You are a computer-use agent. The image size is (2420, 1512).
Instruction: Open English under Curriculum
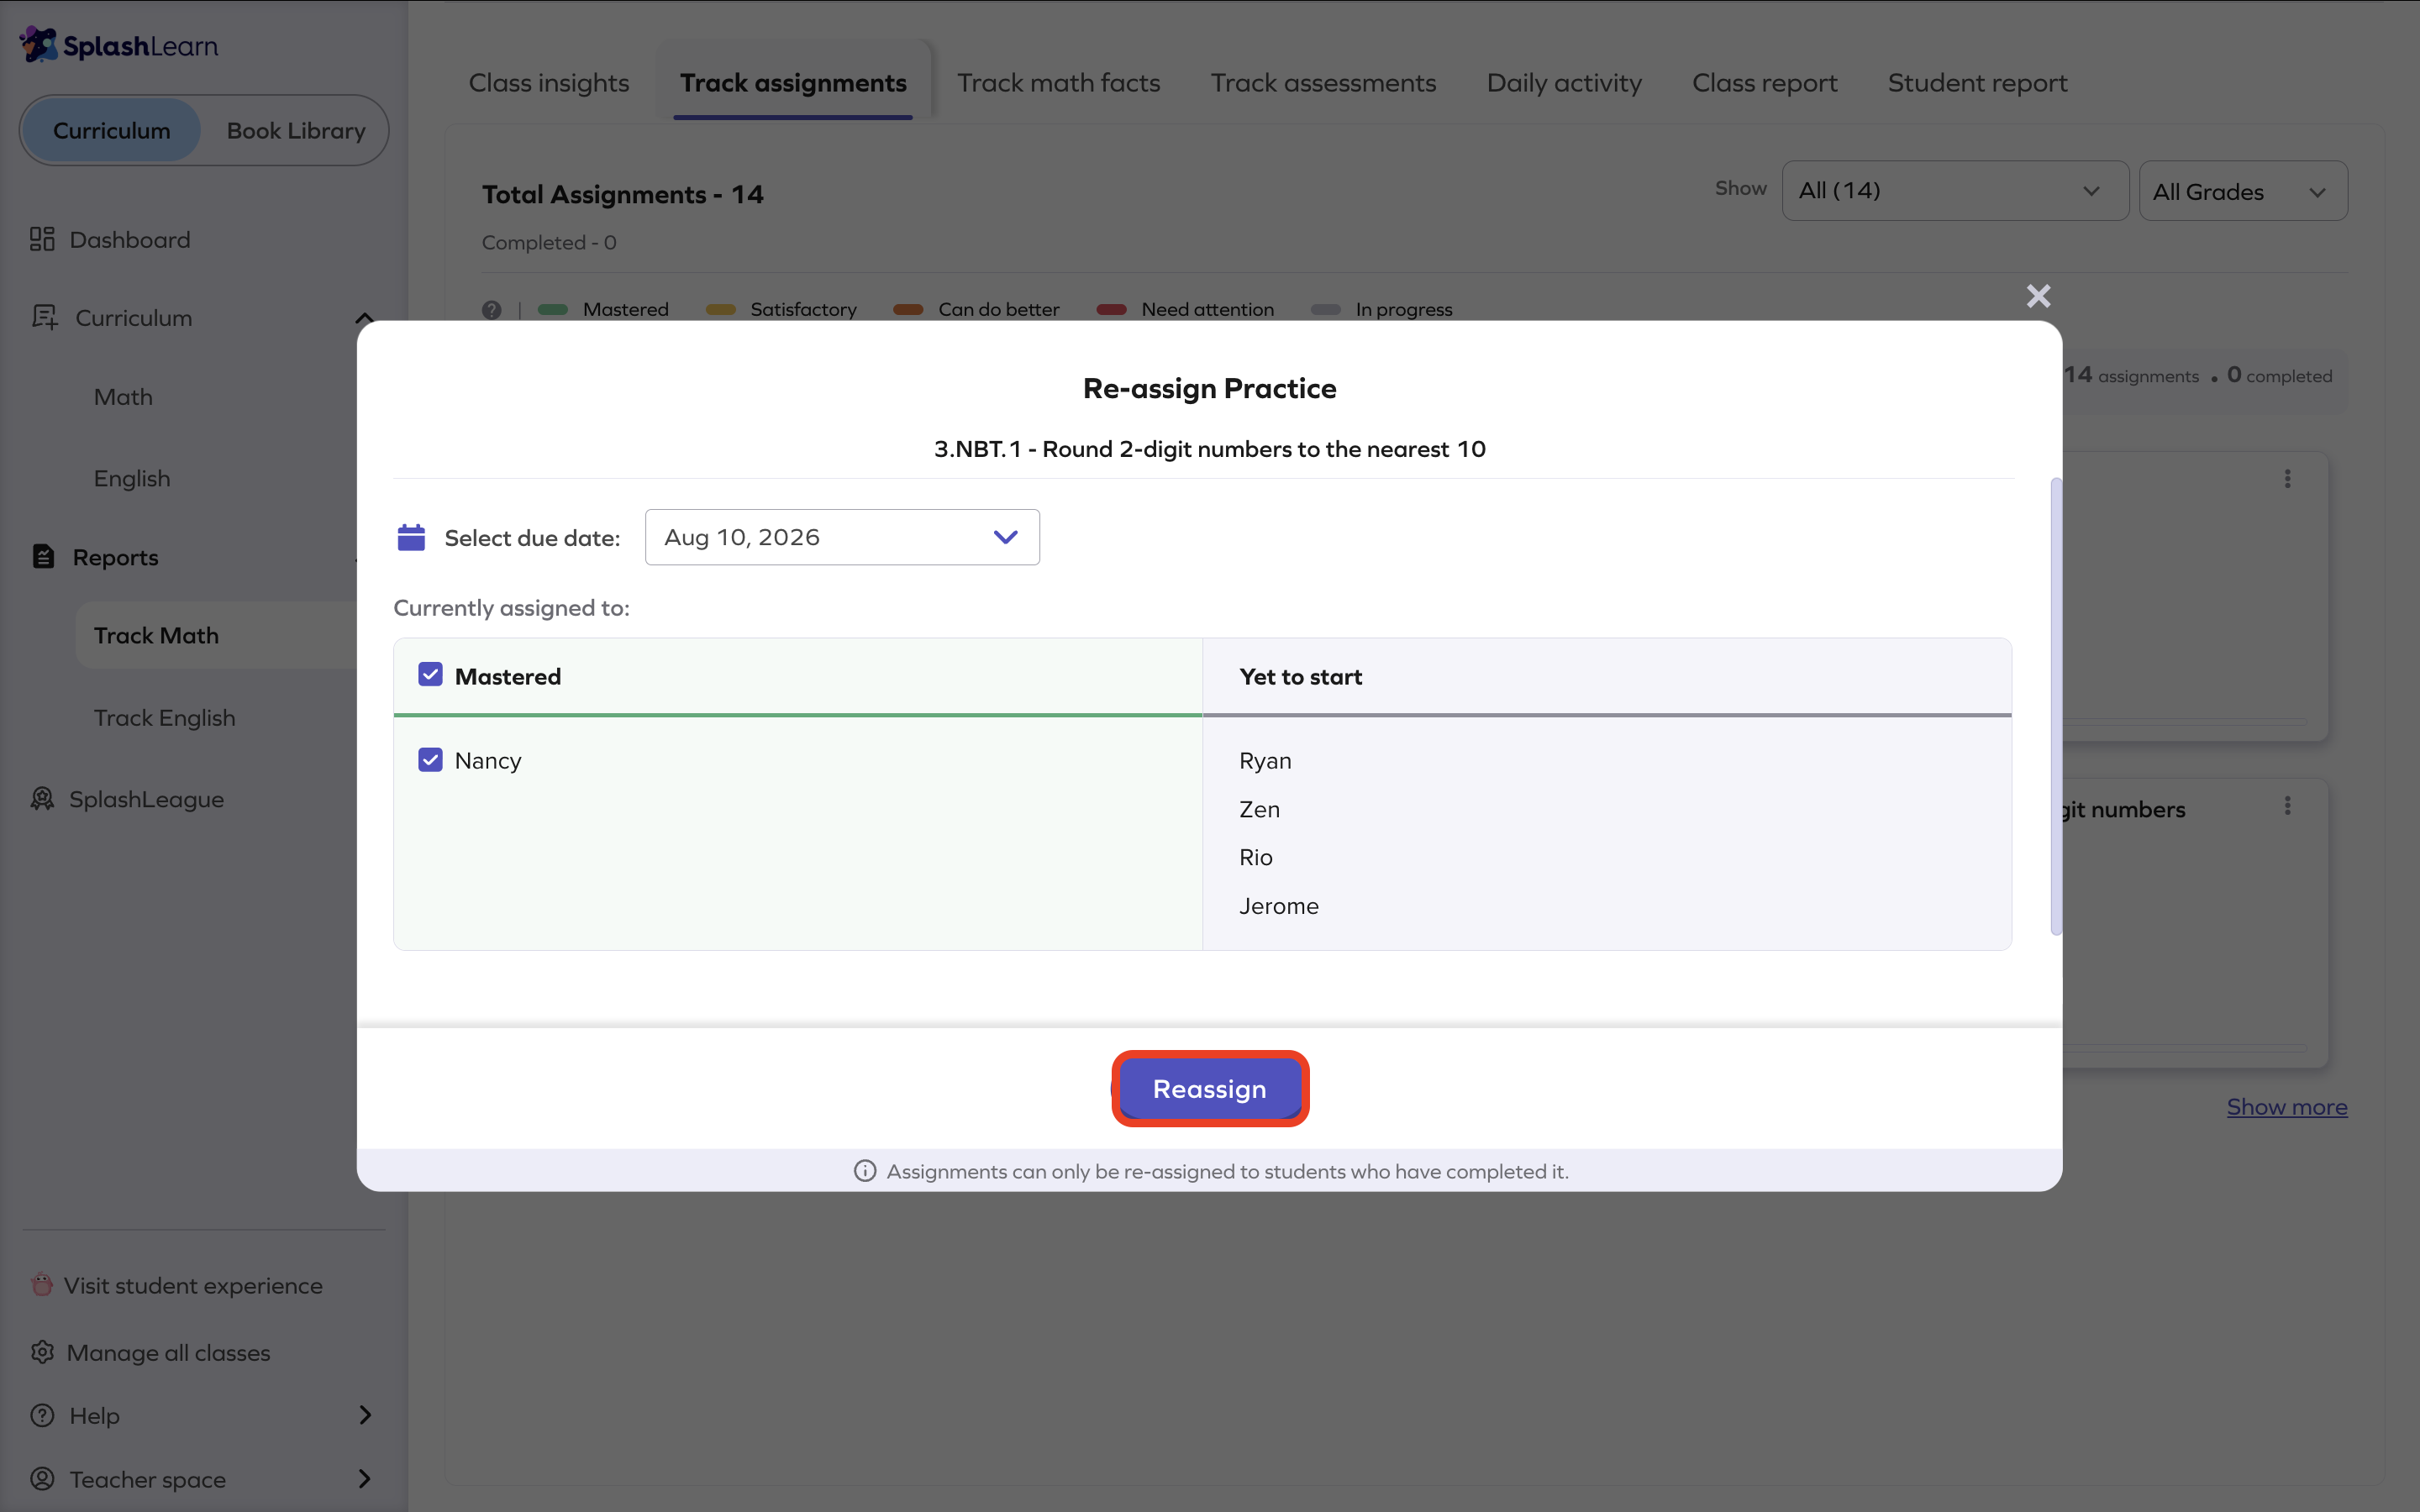coord(132,478)
